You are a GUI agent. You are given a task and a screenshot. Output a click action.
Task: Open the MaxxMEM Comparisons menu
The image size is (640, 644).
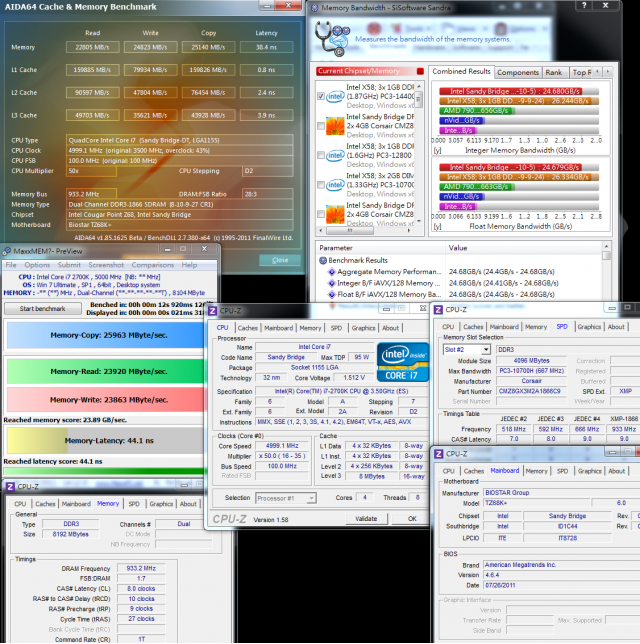point(152,265)
